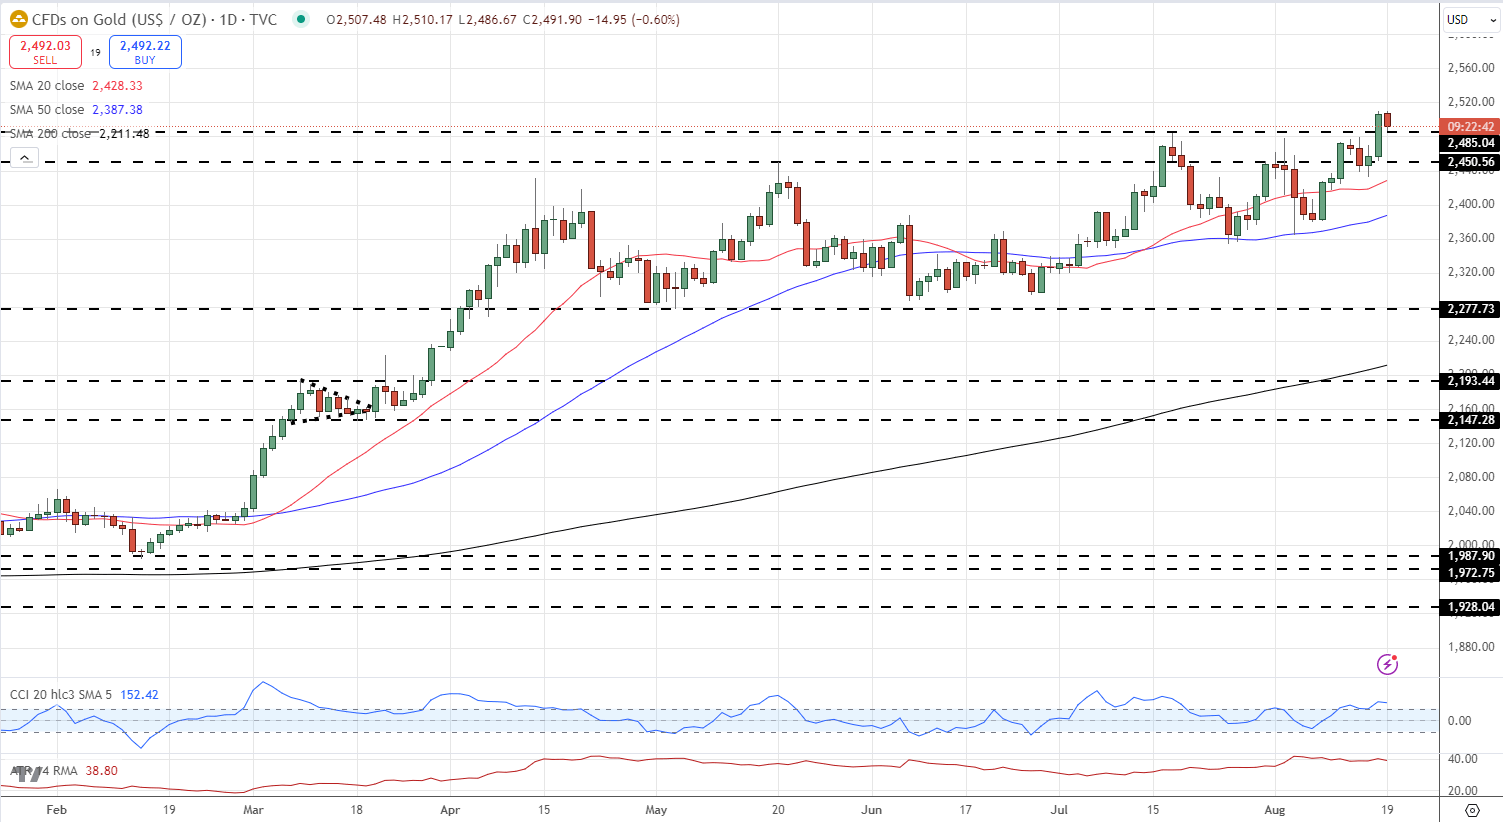The width and height of the screenshot is (1503, 822).
Task: Select the SMA 20 close legend
Action: [x=47, y=86]
